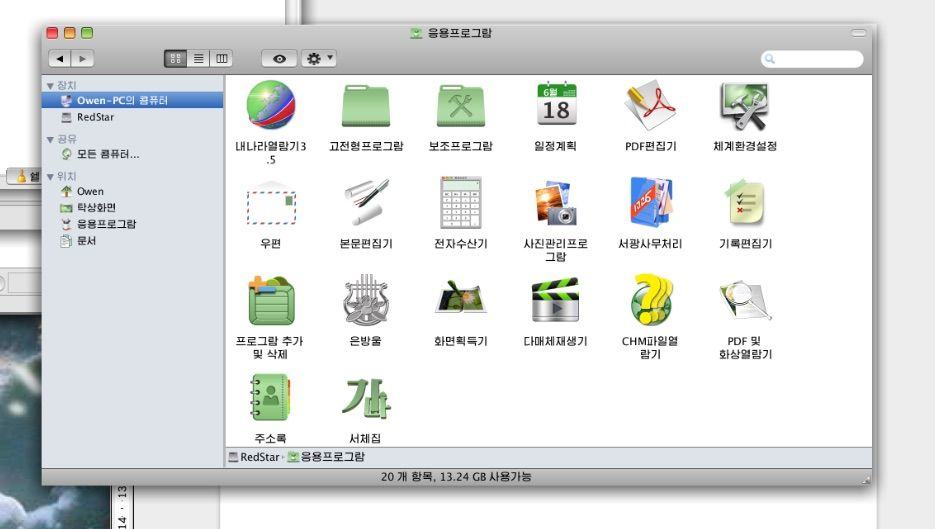Image resolution: width=935 pixels, height=529 pixels.
Task: Collapse the 장치 sidebar section
Action: click(50, 86)
